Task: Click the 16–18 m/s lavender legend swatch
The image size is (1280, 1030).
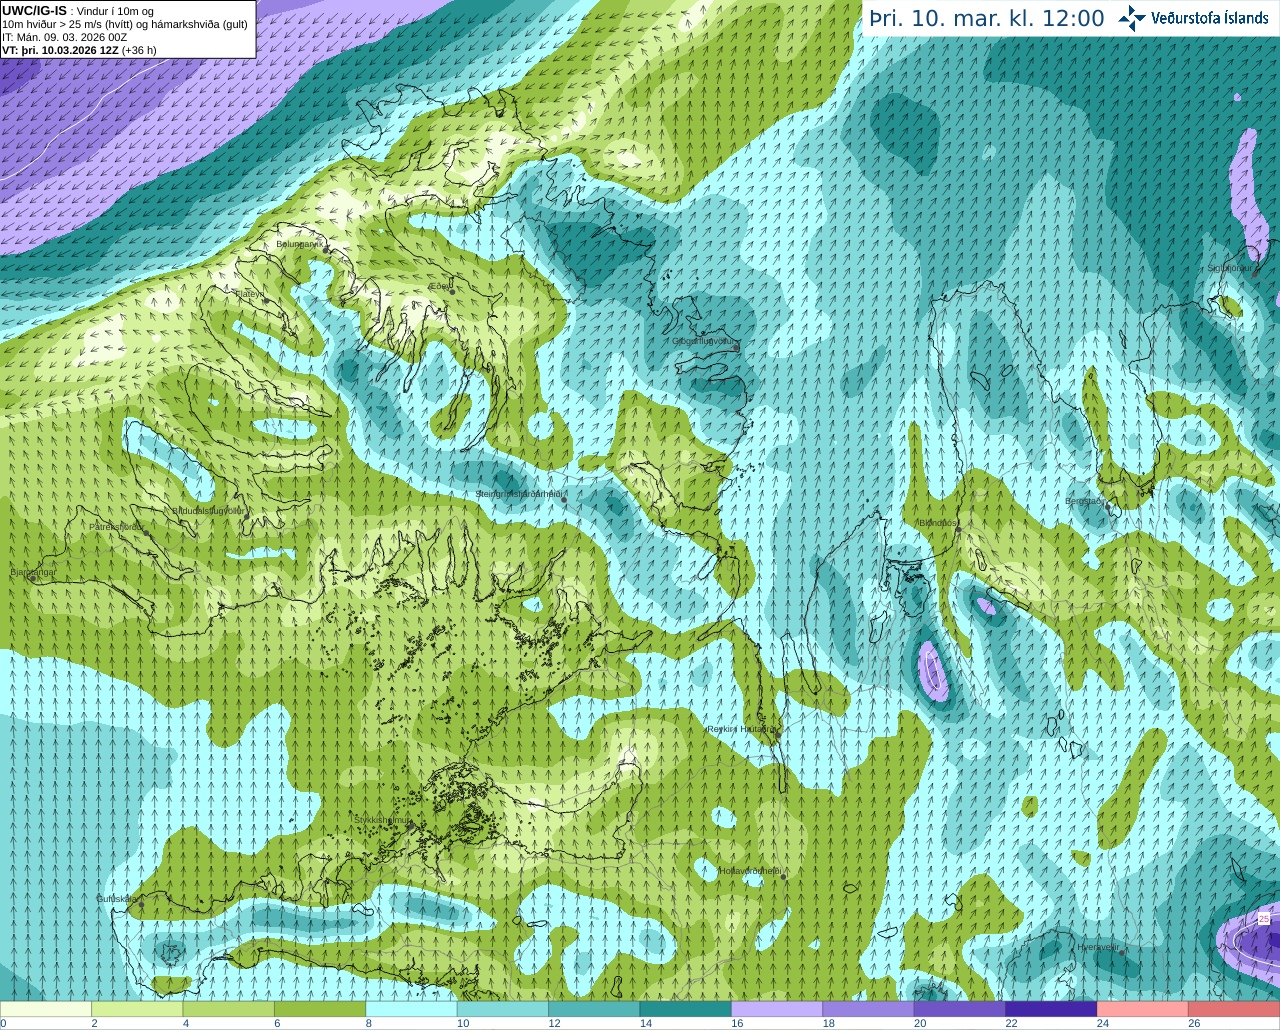Action: (x=777, y=1009)
